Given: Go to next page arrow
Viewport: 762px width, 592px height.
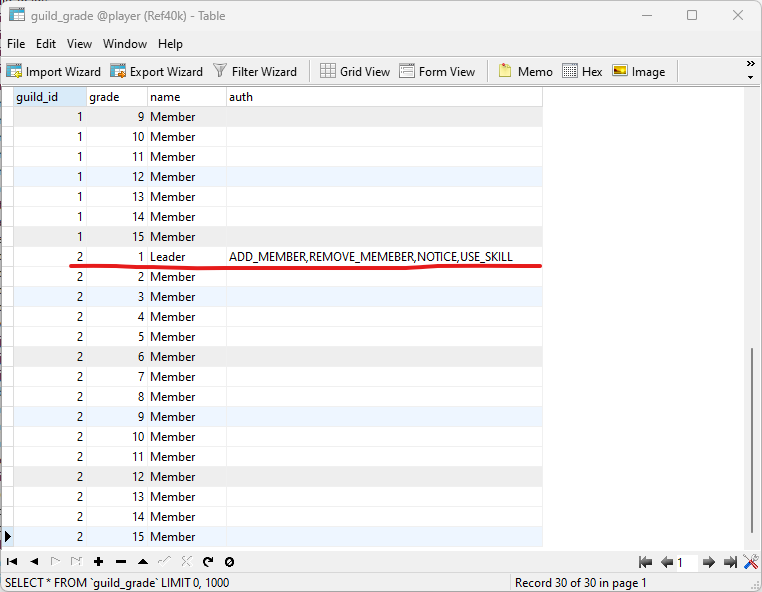Looking at the screenshot, I should 709,562.
